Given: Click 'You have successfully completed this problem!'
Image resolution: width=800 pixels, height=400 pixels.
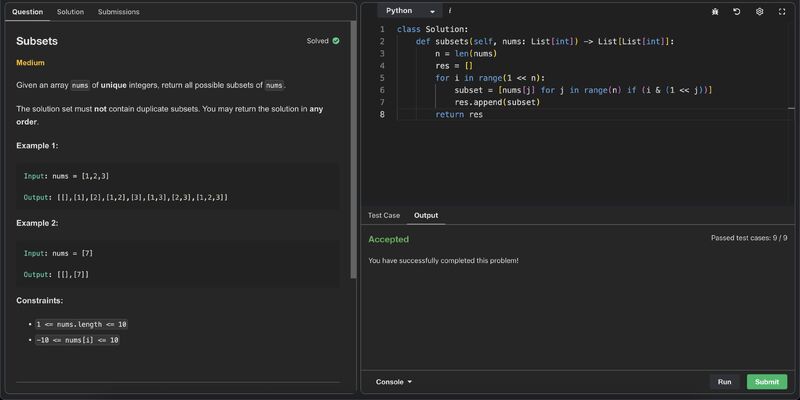Looking at the screenshot, I should point(443,261).
